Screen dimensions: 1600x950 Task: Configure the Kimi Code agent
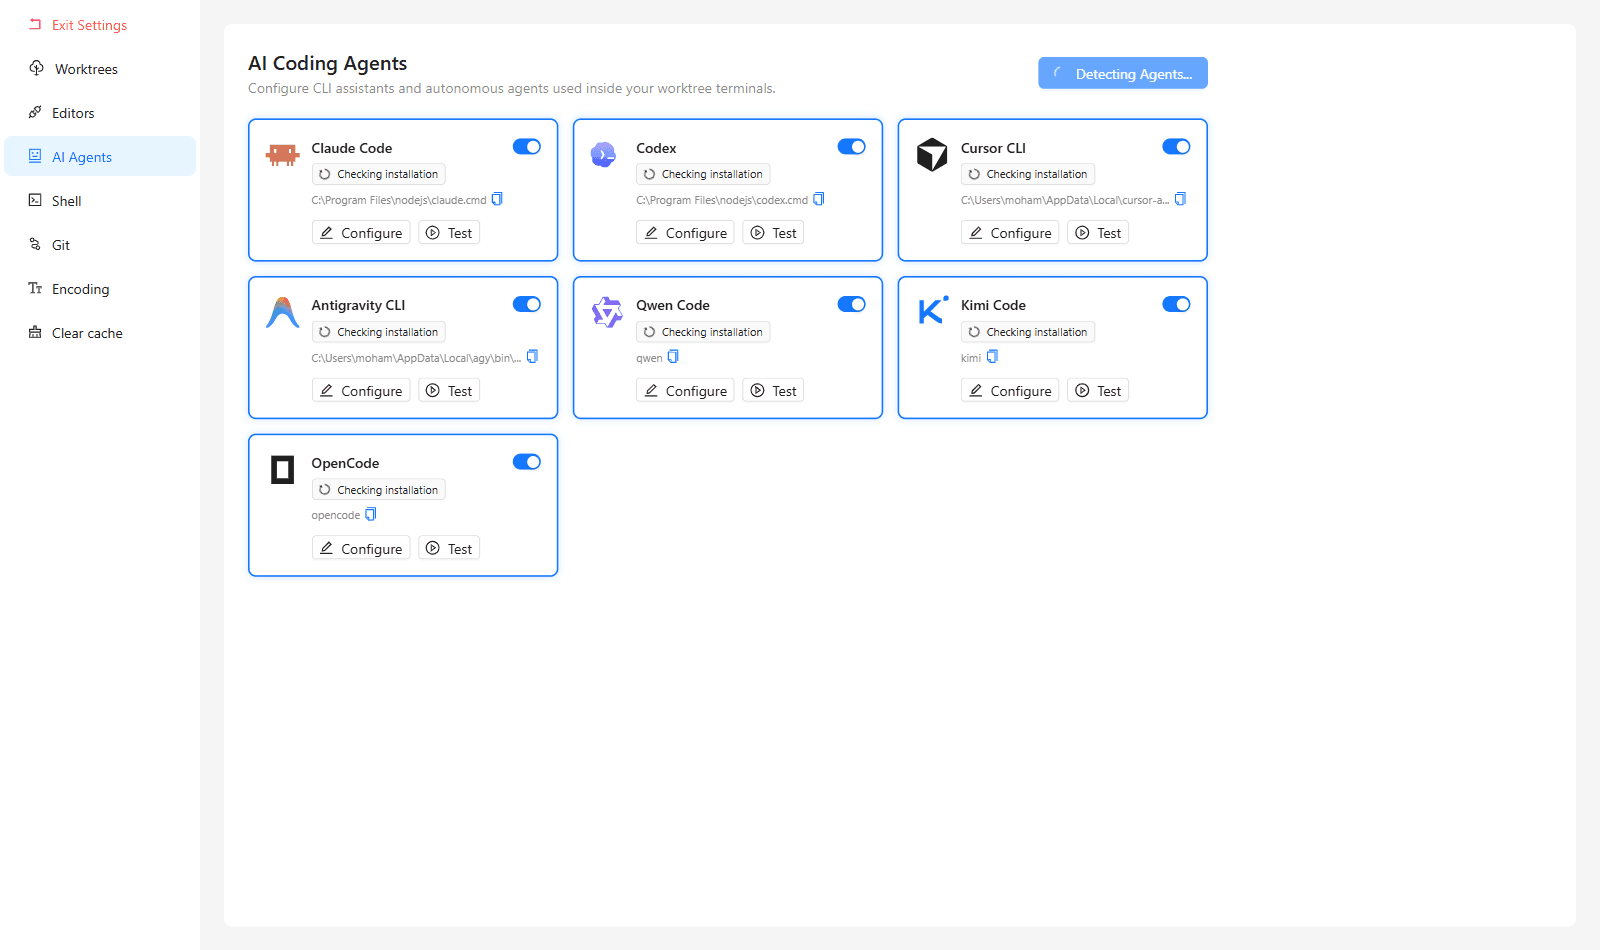(1010, 391)
